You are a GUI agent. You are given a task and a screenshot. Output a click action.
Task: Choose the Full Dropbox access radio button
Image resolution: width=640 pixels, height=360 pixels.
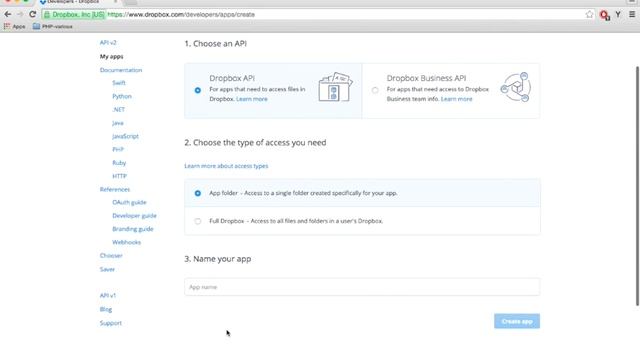[198, 221]
